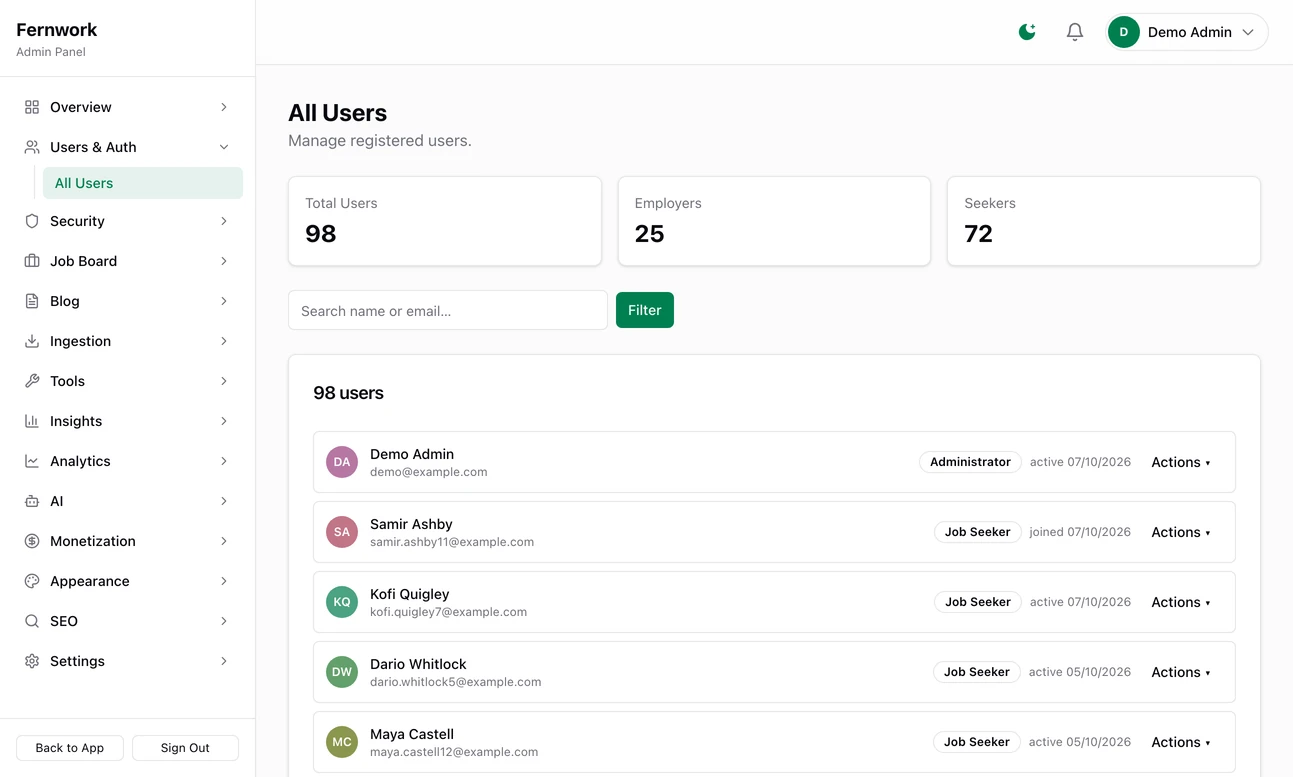Toggle dark mode with moon icon
1293x777 pixels.
pyautogui.click(x=1027, y=32)
